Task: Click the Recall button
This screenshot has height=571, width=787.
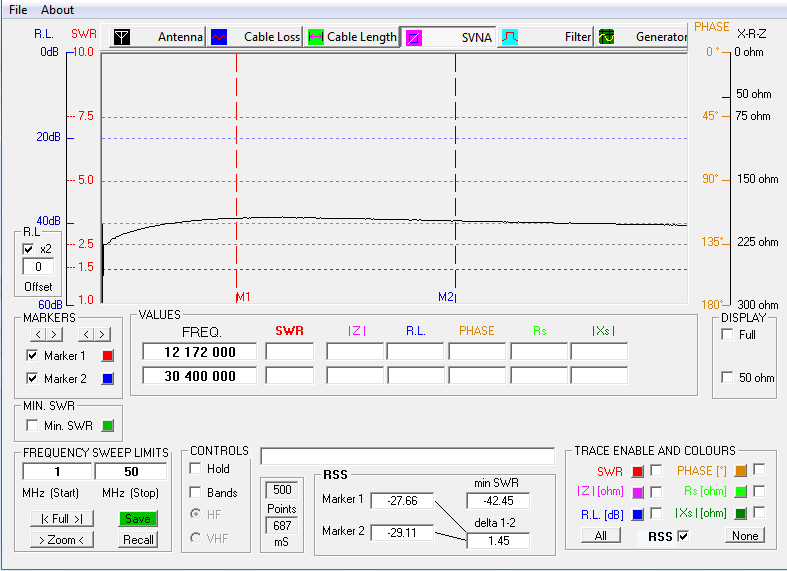Action: coord(138,540)
